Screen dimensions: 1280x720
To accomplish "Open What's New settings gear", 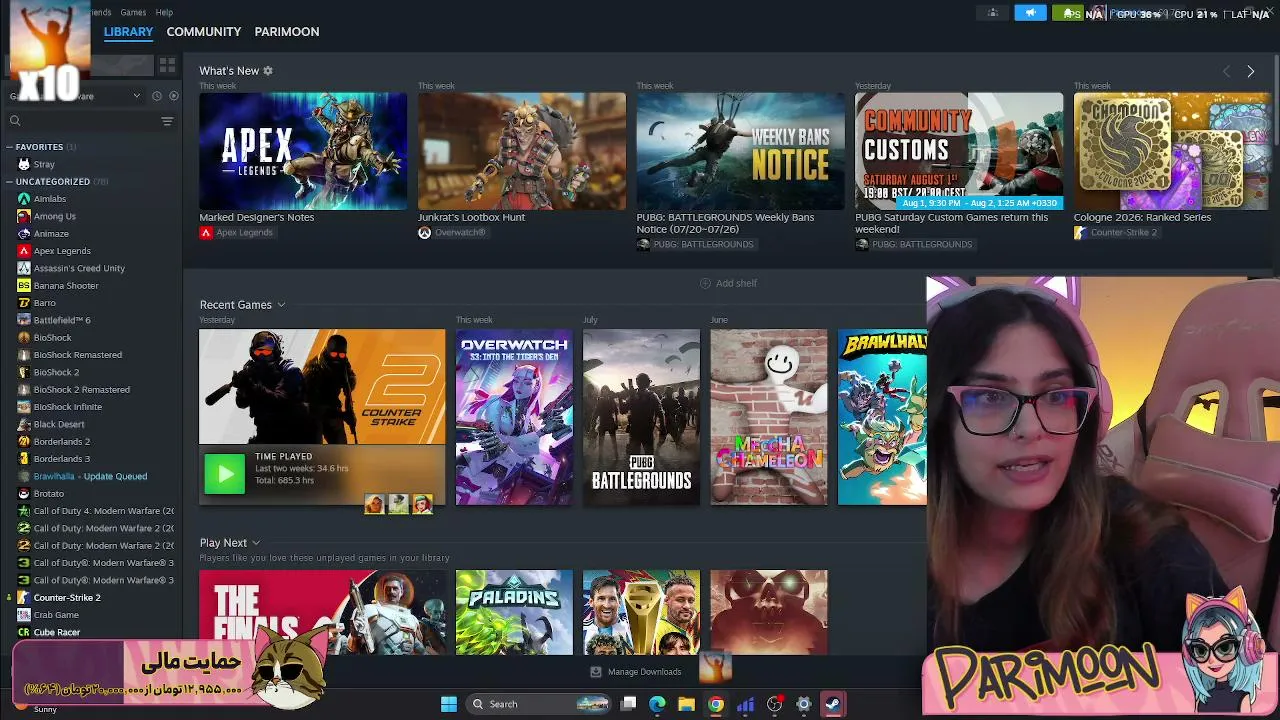I will [x=268, y=71].
